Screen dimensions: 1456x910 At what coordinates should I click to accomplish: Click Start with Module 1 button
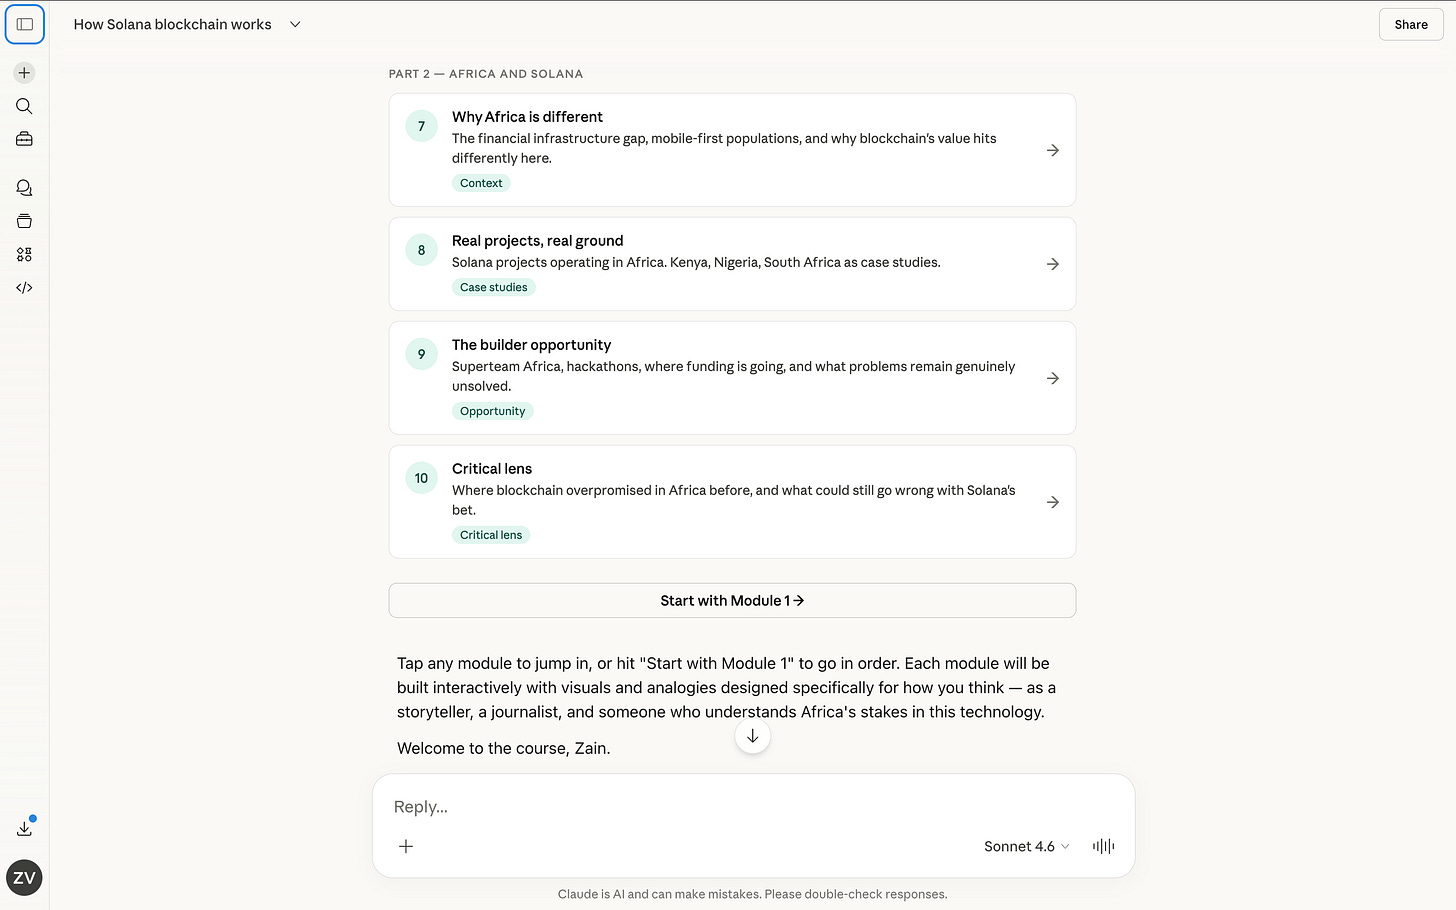pyautogui.click(x=732, y=600)
